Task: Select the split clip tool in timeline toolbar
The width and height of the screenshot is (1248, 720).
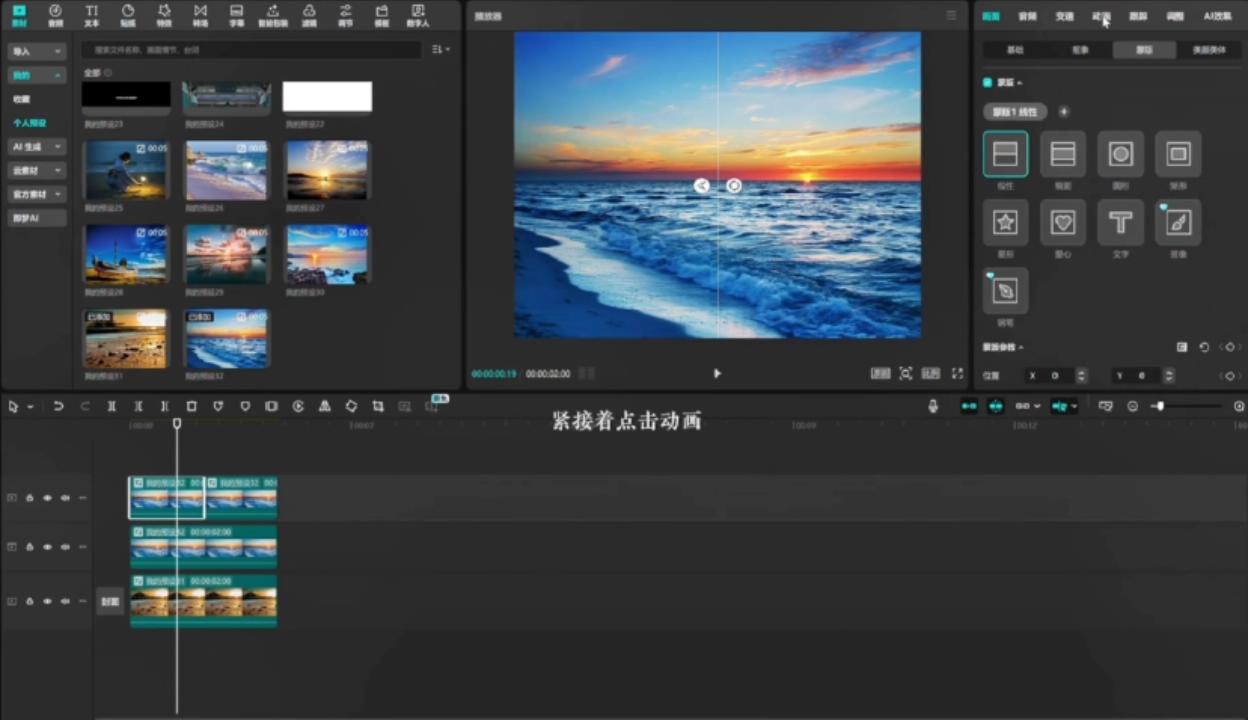Action: pyautogui.click(x=111, y=406)
